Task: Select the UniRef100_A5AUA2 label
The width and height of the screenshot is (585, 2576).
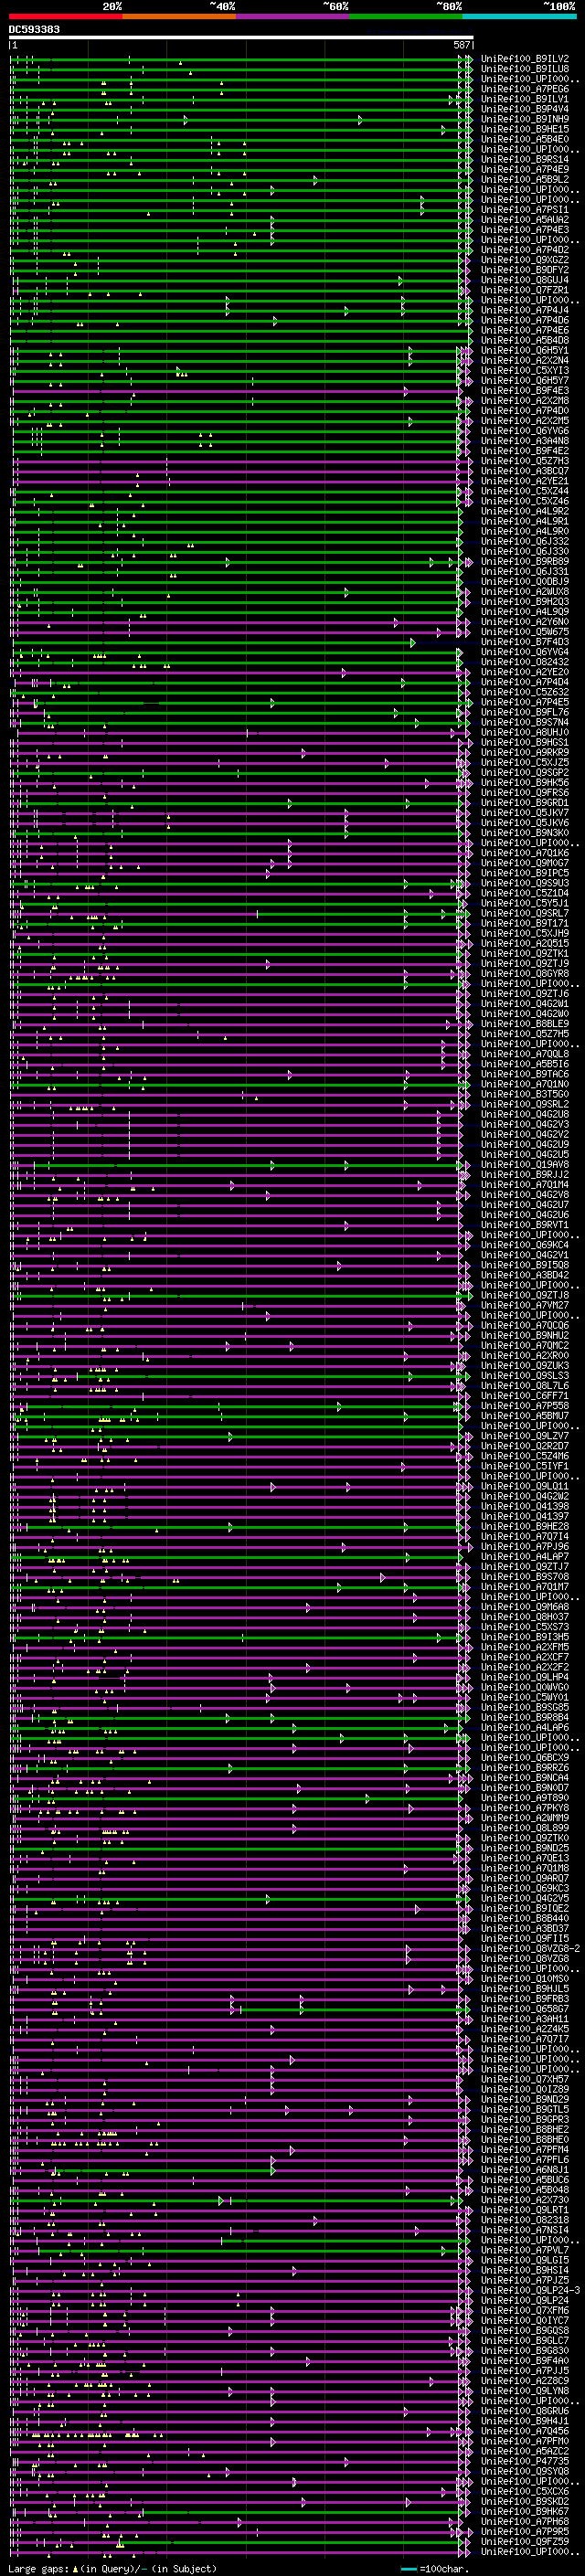Action: [x=525, y=220]
